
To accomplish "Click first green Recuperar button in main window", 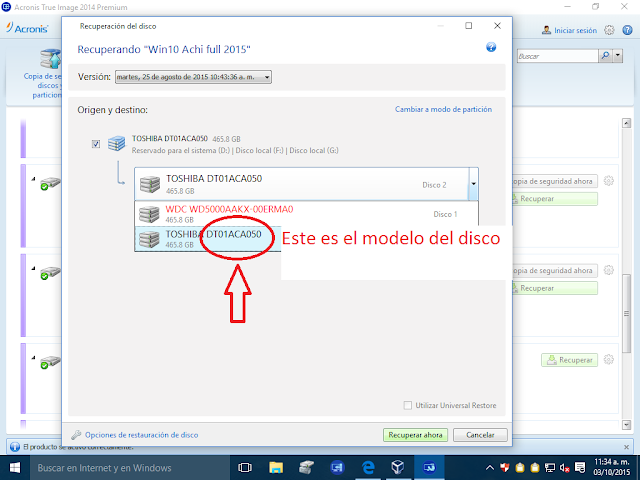I will pyautogui.click(x=554, y=199).
